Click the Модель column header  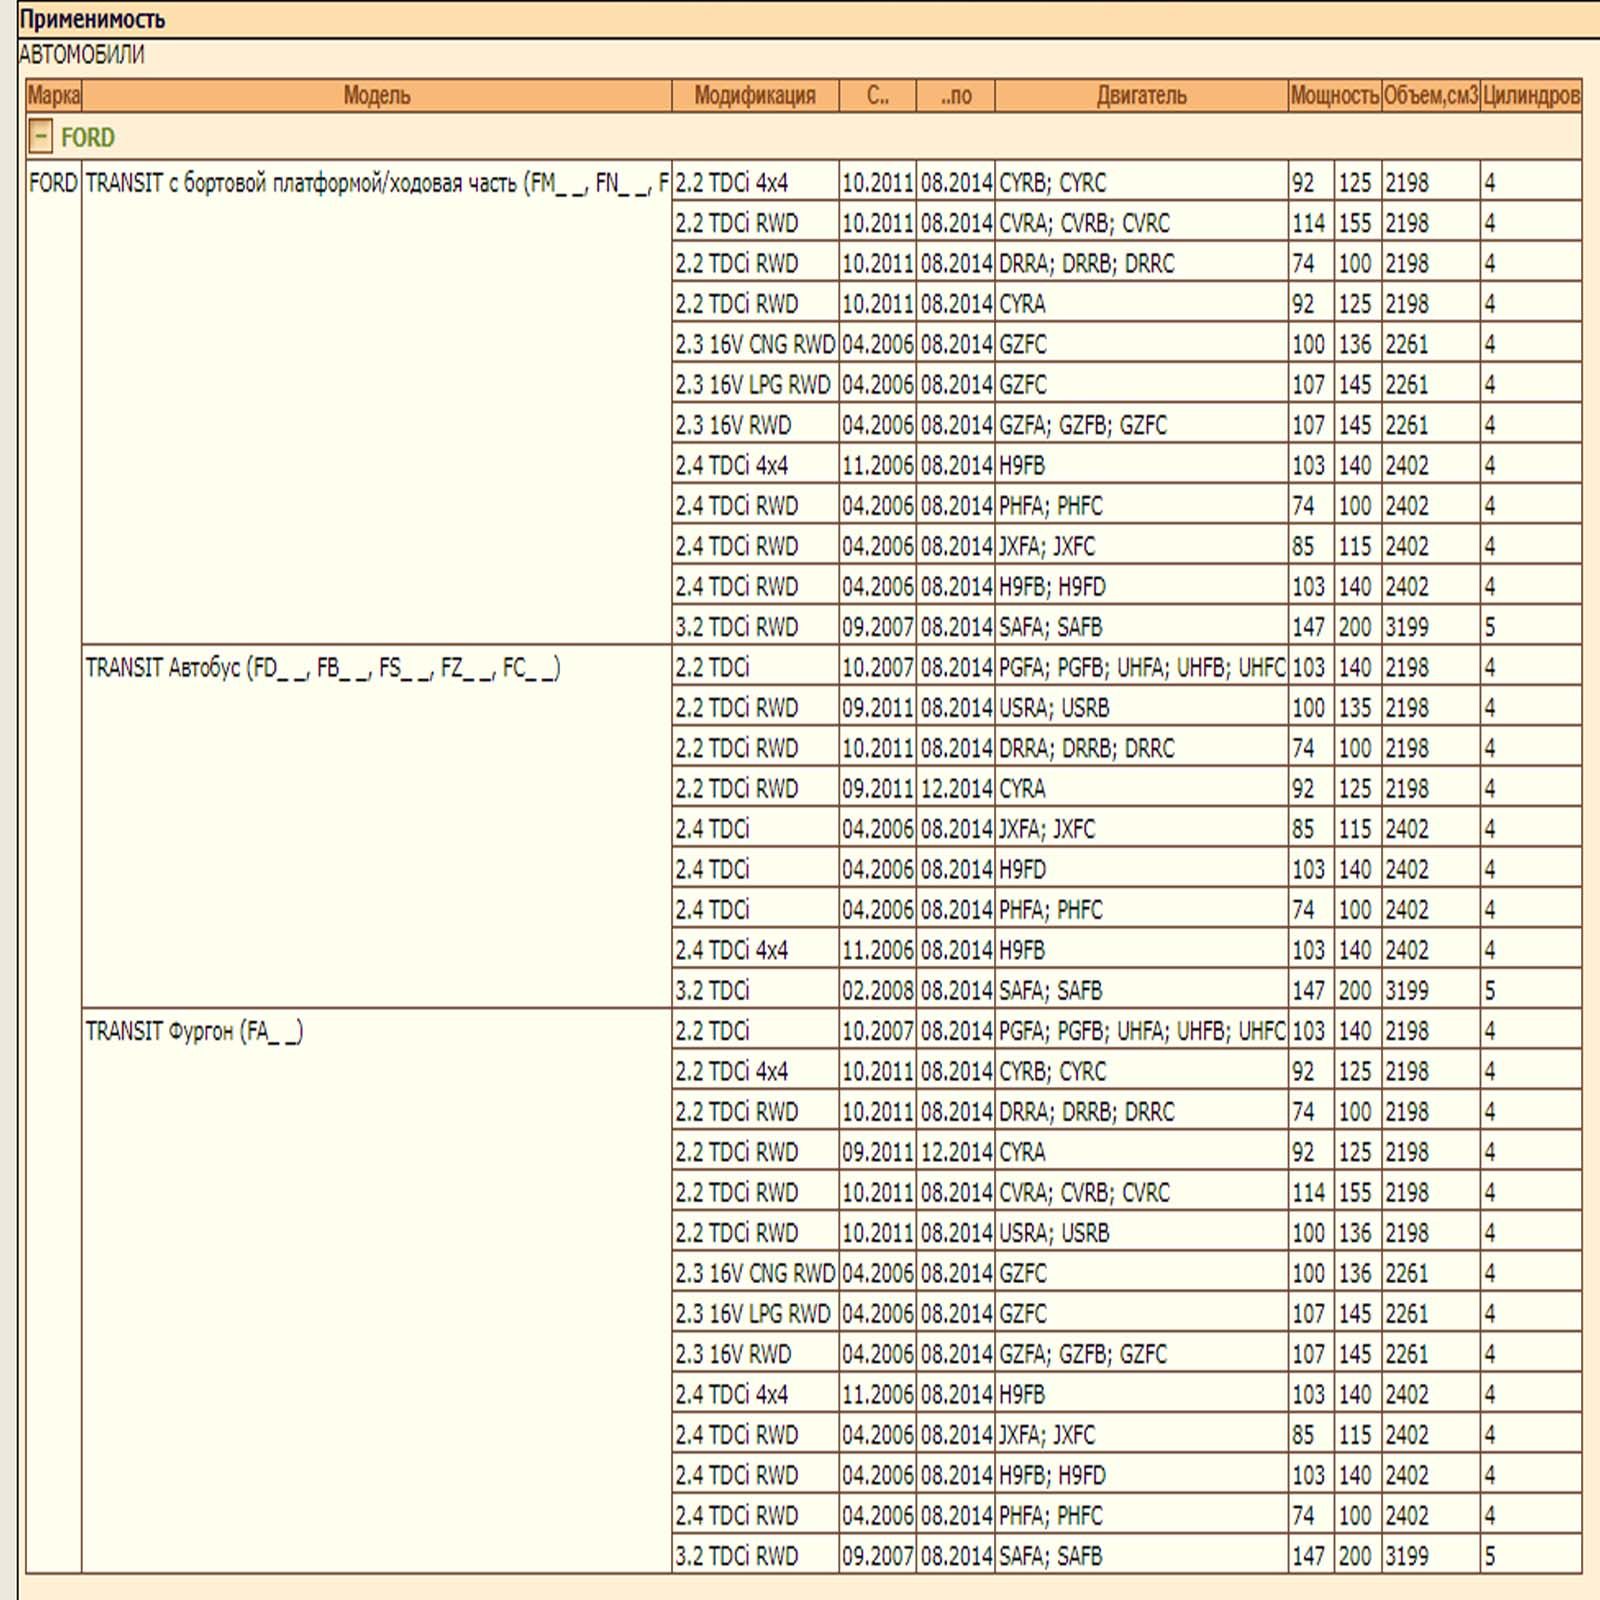point(376,96)
